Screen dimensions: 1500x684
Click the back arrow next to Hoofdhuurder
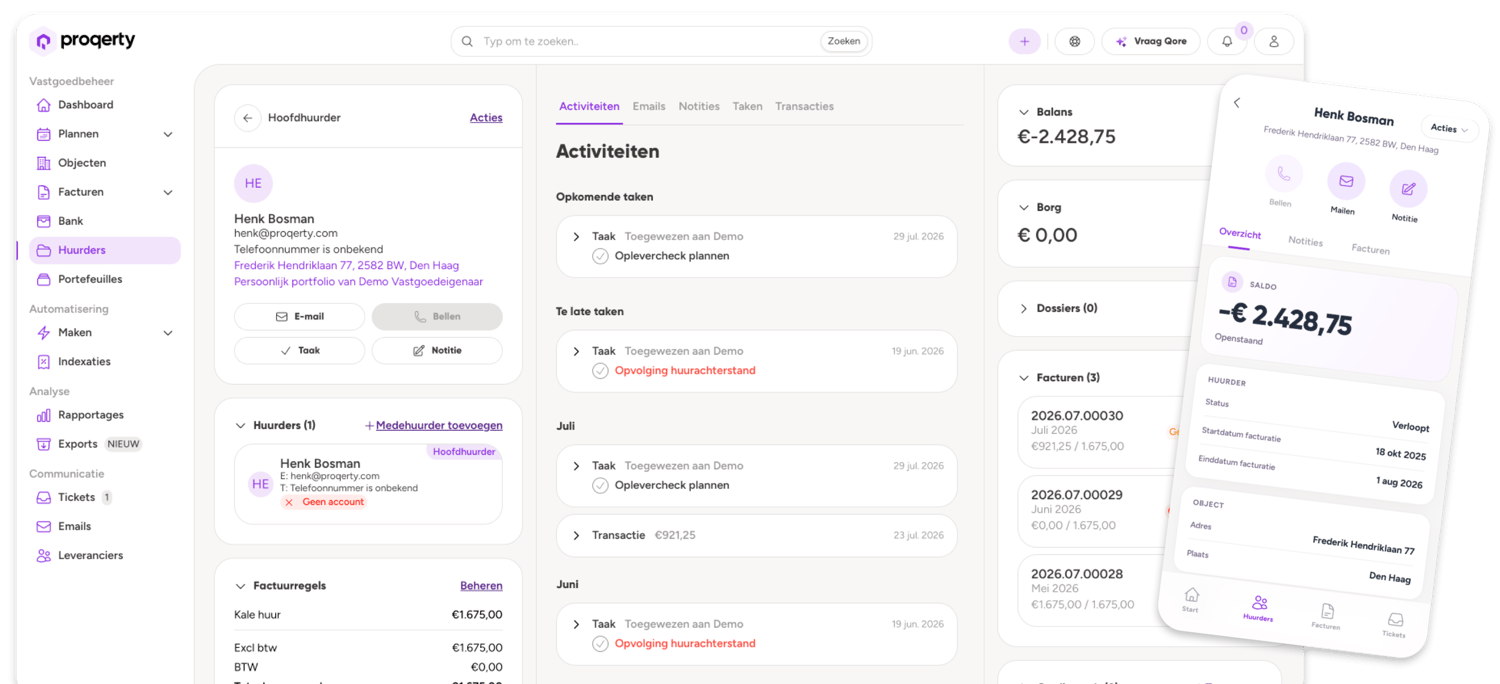pos(248,118)
